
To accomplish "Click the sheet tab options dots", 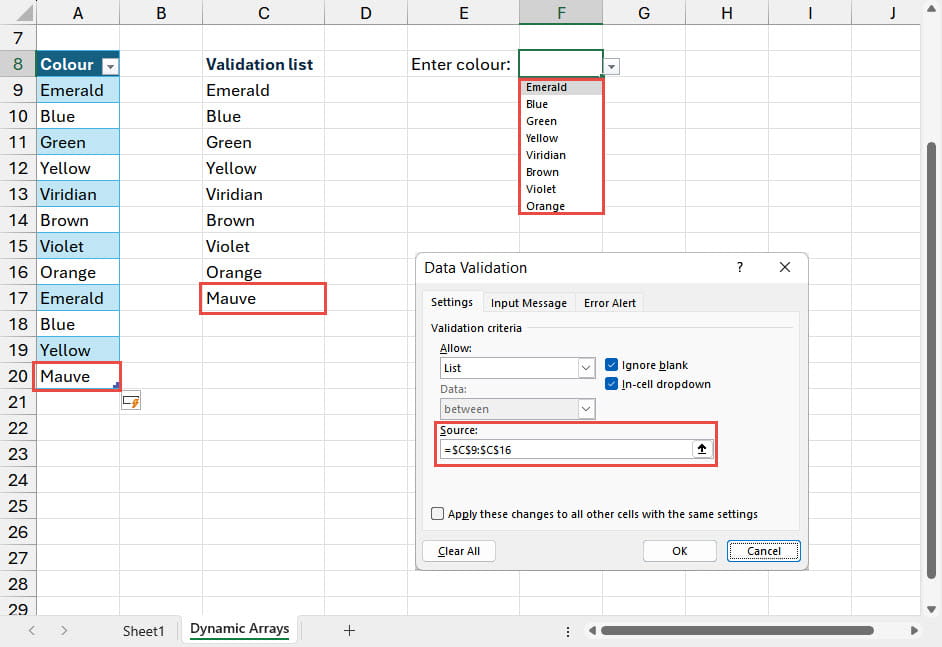I will (568, 631).
